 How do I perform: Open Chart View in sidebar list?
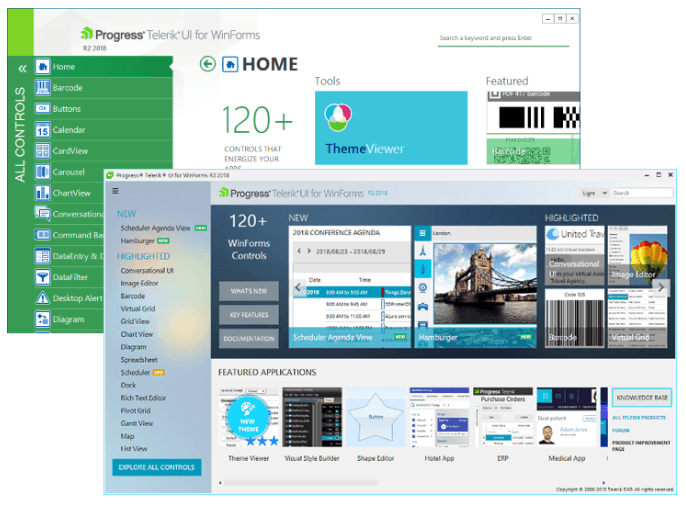pos(136,334)
